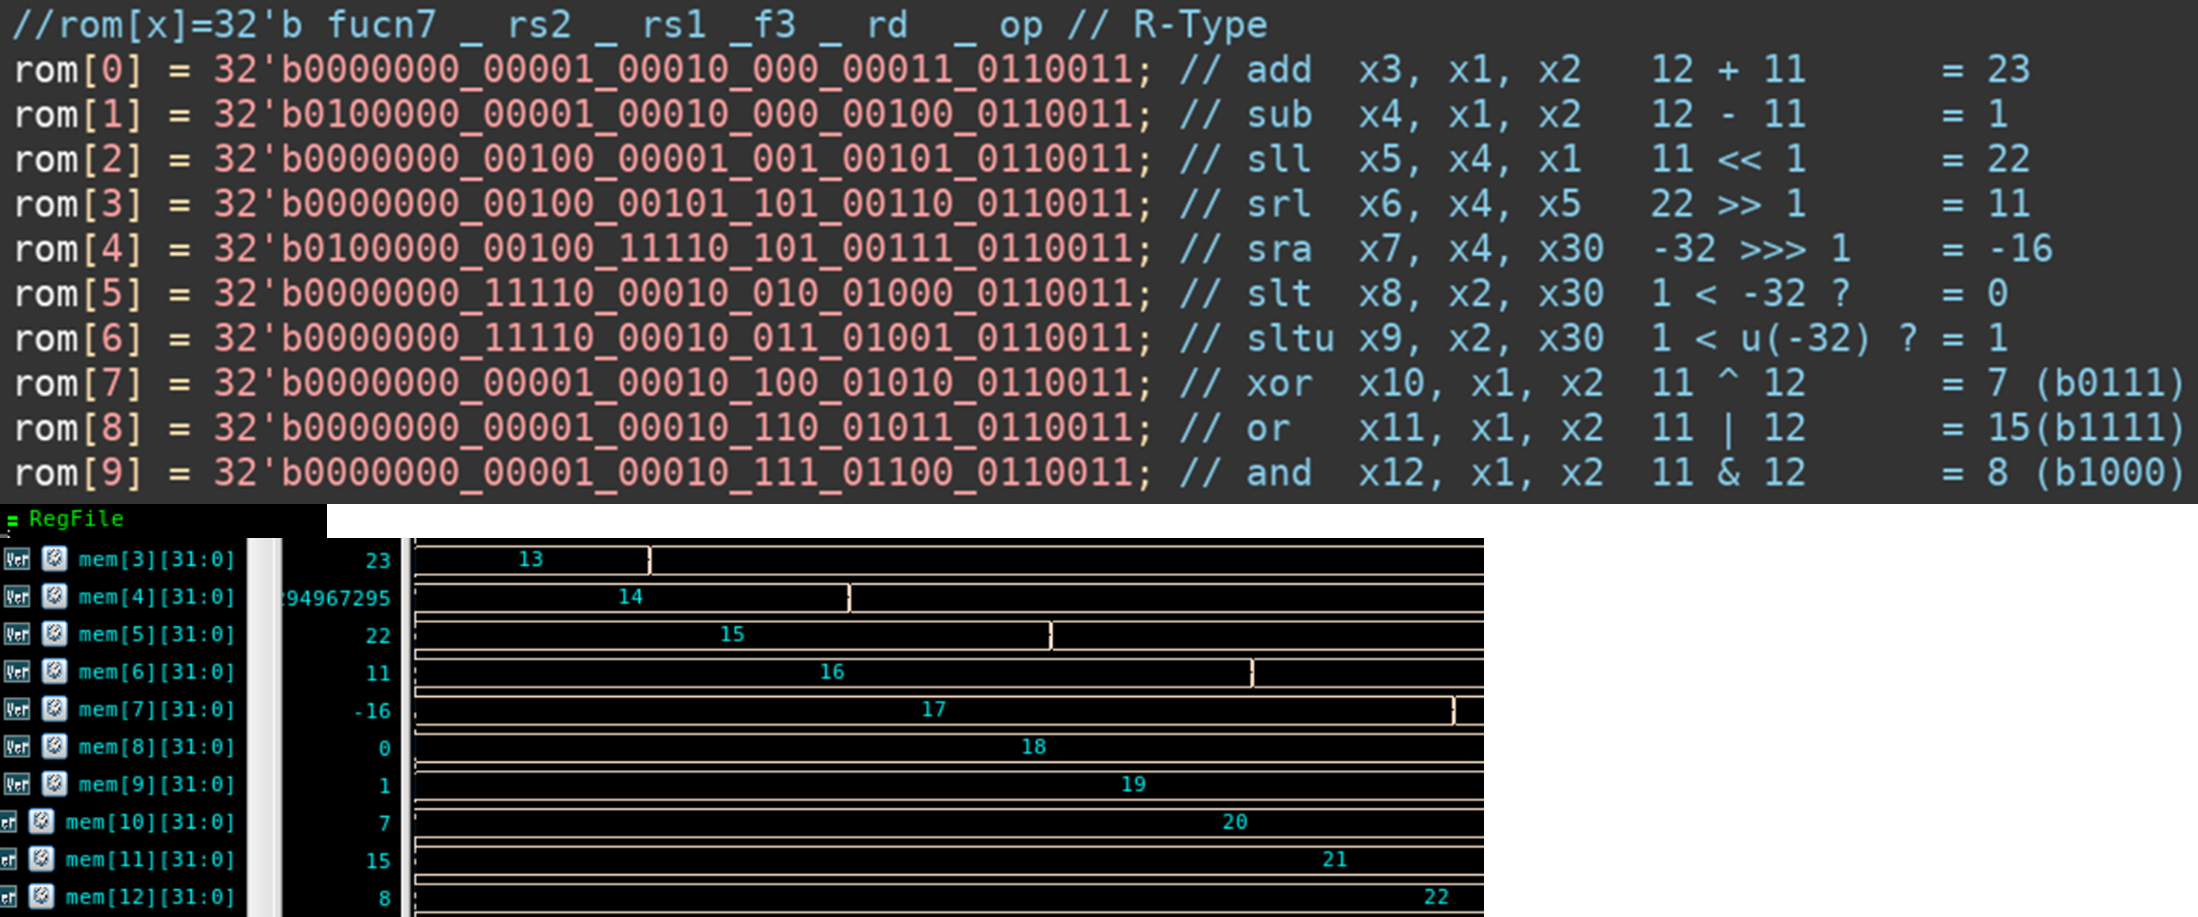Click the gear icon beside mem[7][31:0]
The width and height of the screenshot is (2198, 917).
click(x=54, y=709)
